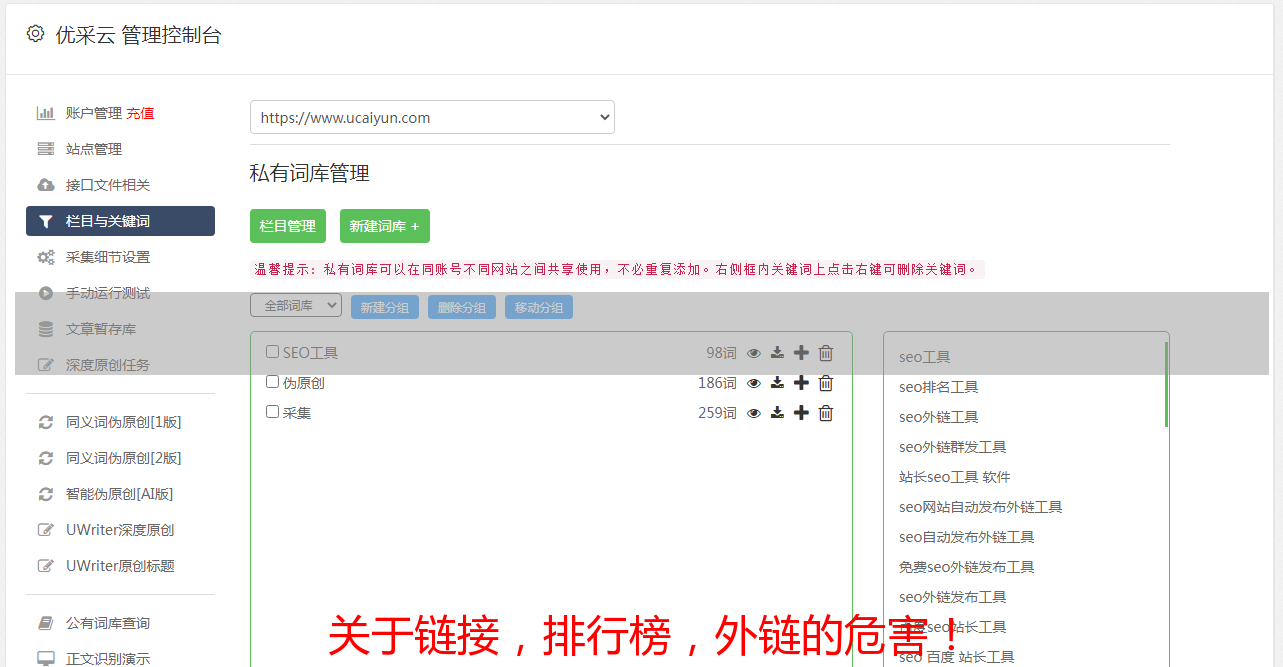
Task: Click the 新建分组 button
Action: tap(385, 307)
